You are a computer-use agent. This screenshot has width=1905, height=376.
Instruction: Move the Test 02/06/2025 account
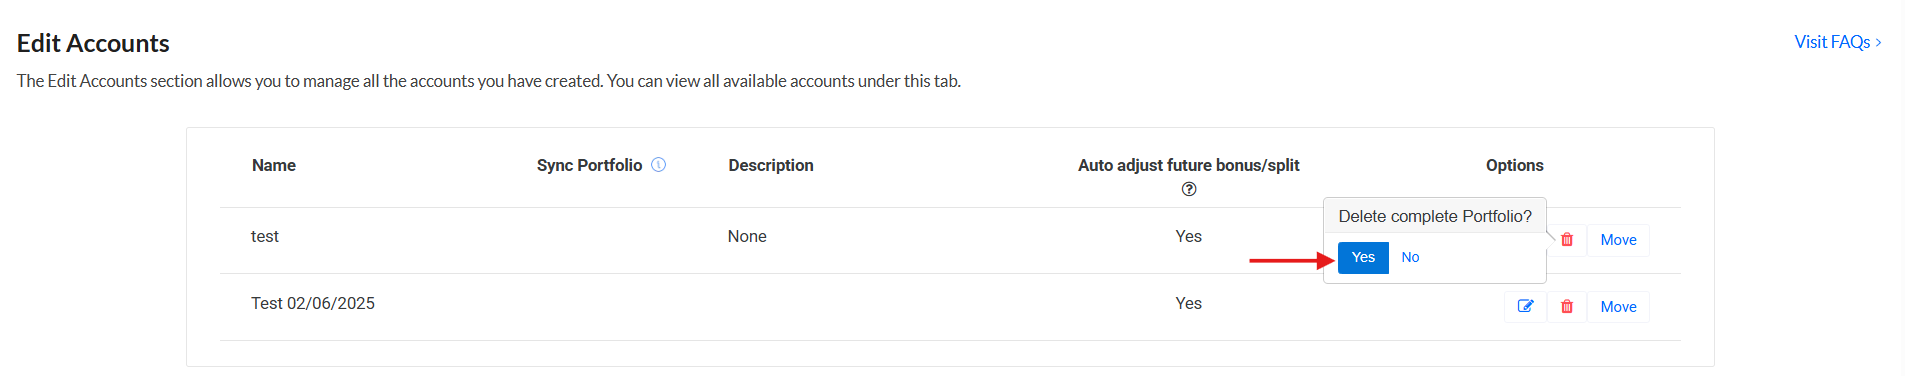click(x=1618, y=307)
